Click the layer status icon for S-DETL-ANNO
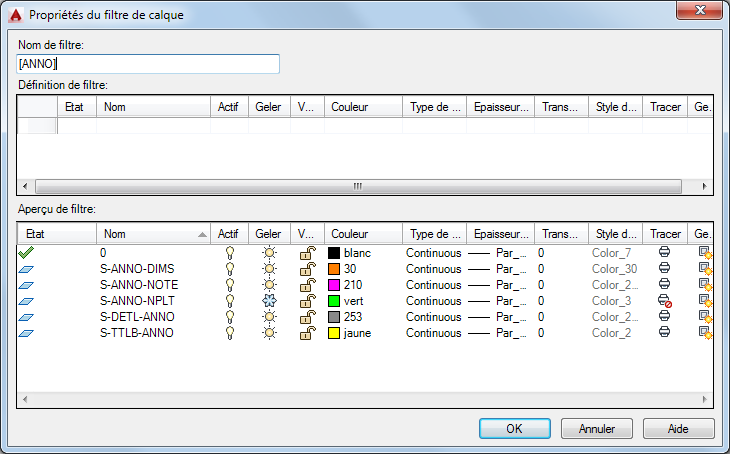This screenshot has width=730, height=454. point(26,317)
